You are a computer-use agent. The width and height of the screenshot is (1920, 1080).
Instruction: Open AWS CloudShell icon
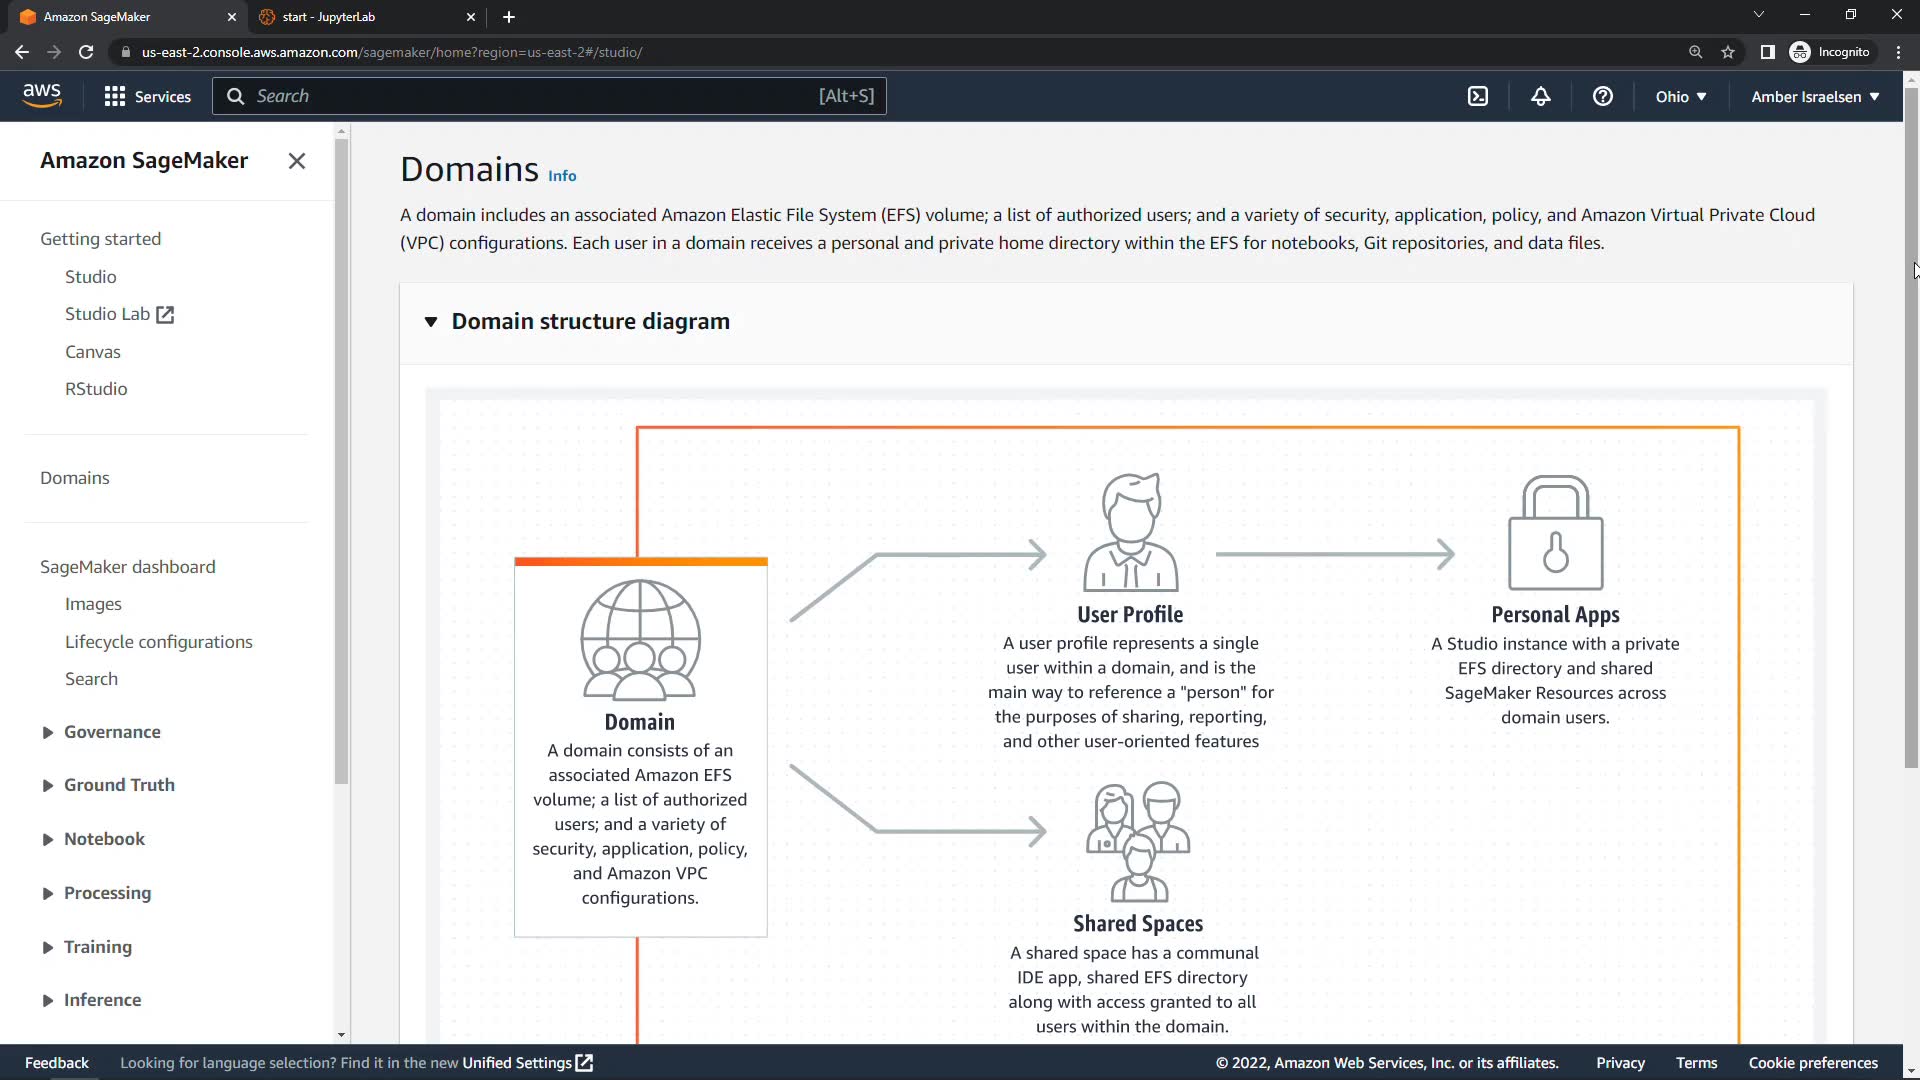click(x=1478, y=96)
